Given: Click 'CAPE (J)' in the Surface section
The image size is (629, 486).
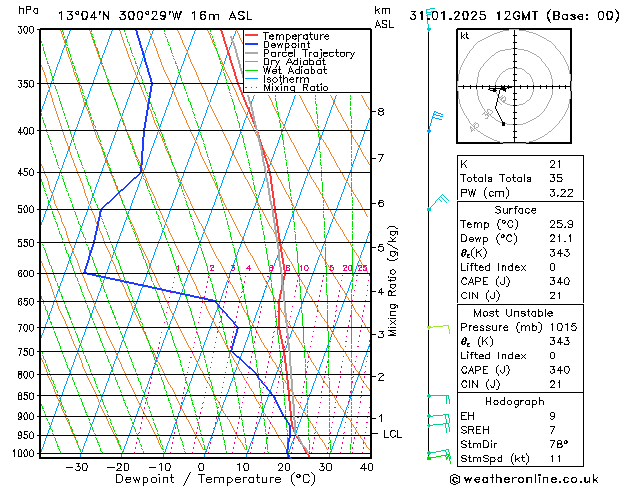Looking at the screenshot, I should 485,281.
